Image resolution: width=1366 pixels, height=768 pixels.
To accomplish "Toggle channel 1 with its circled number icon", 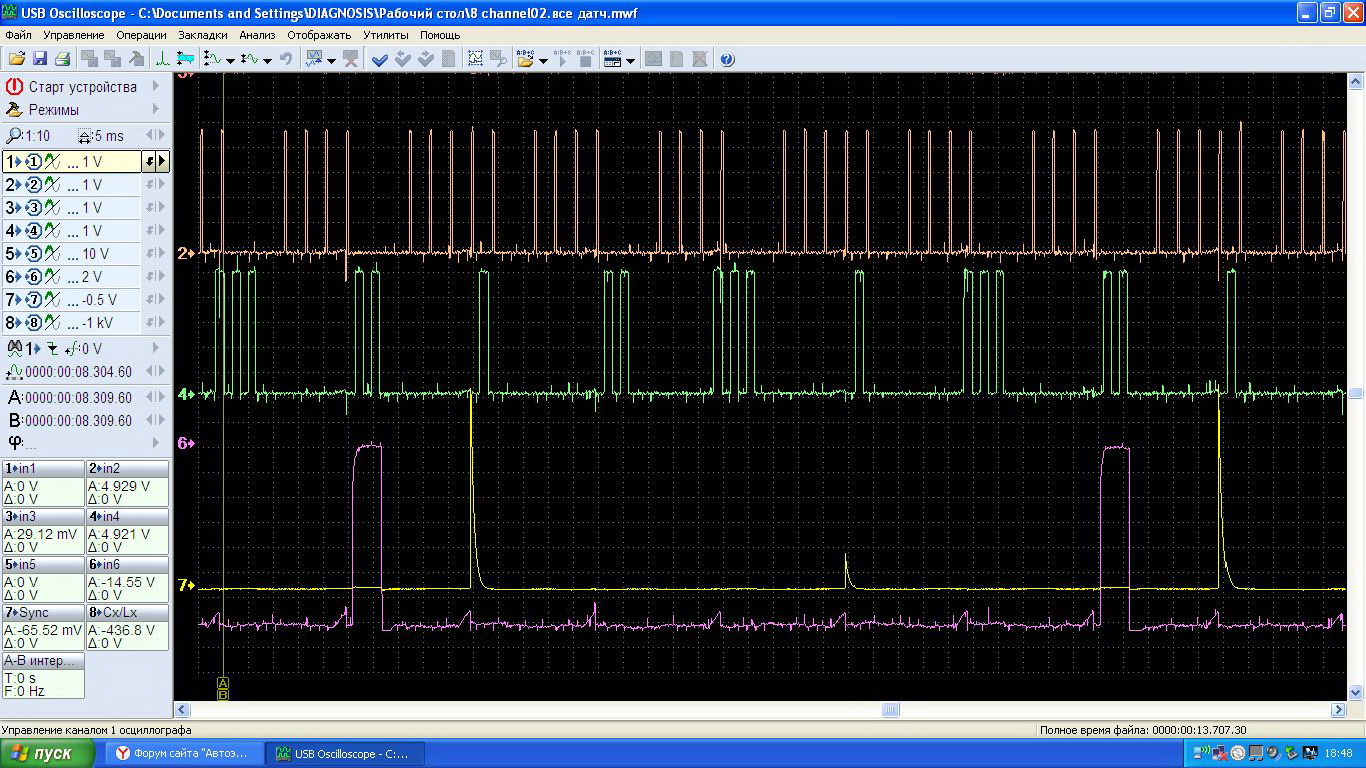I will pos(33,161).
